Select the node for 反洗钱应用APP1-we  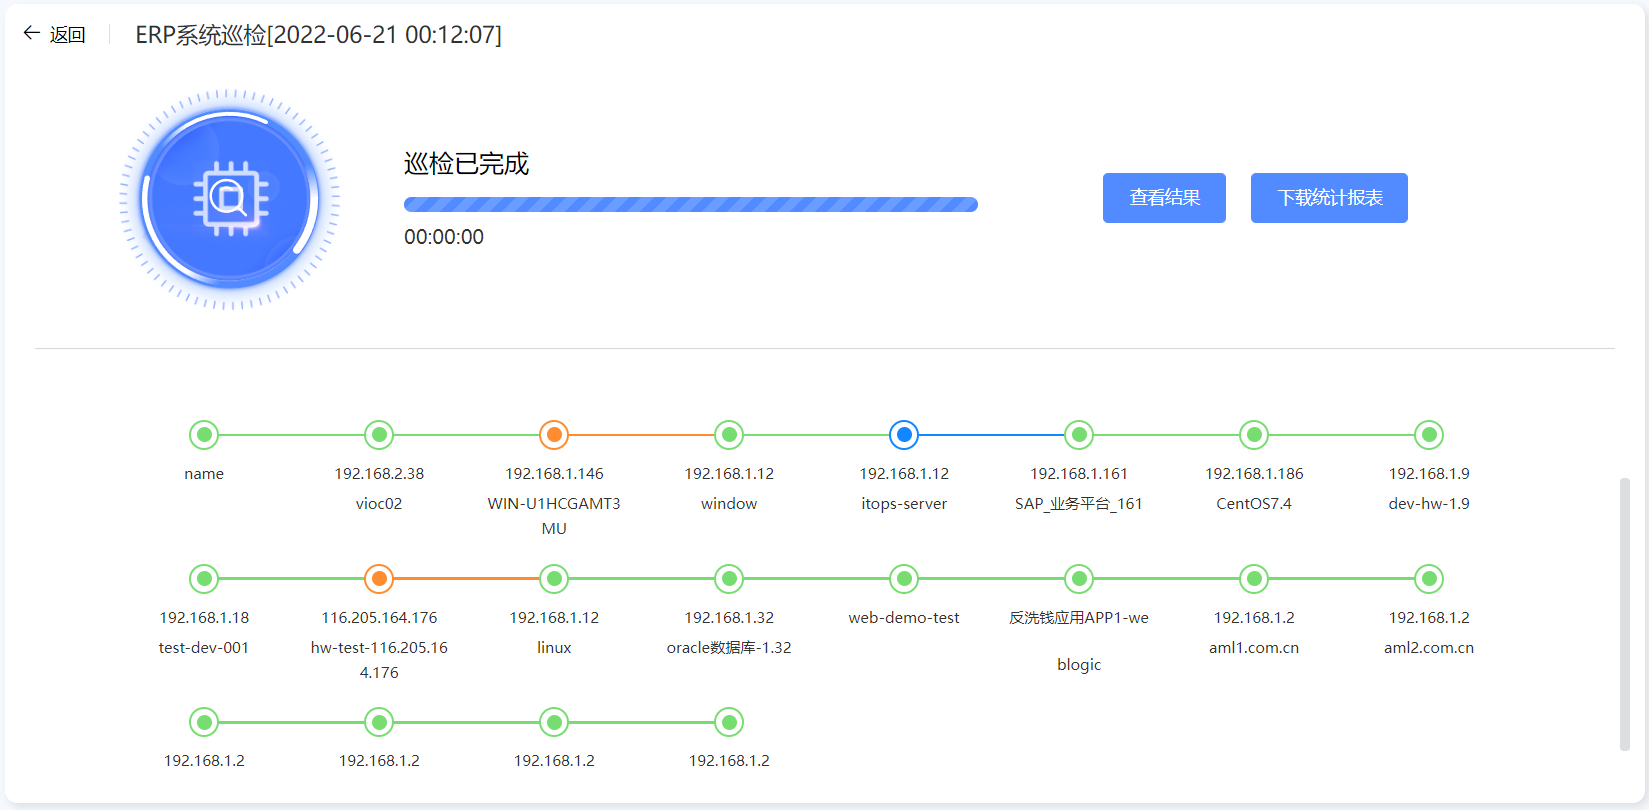point(1079,579)
